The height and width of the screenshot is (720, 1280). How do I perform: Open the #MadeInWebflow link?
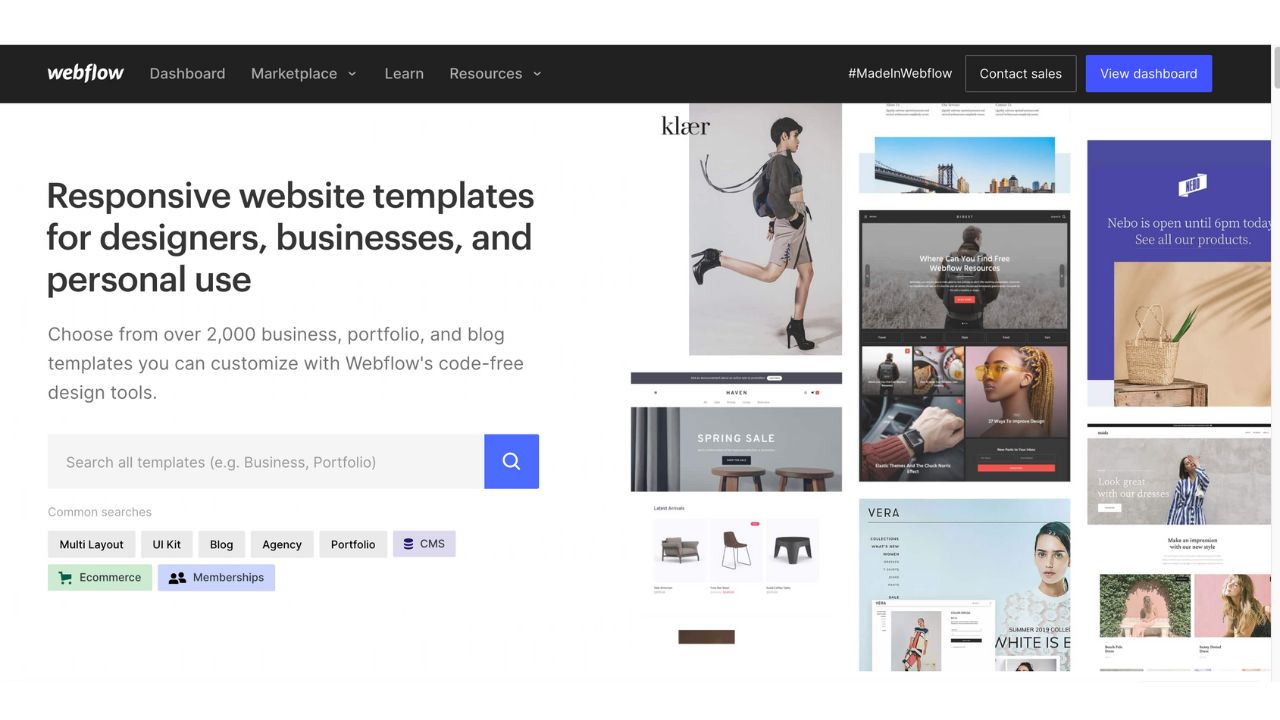click(899, 73)
